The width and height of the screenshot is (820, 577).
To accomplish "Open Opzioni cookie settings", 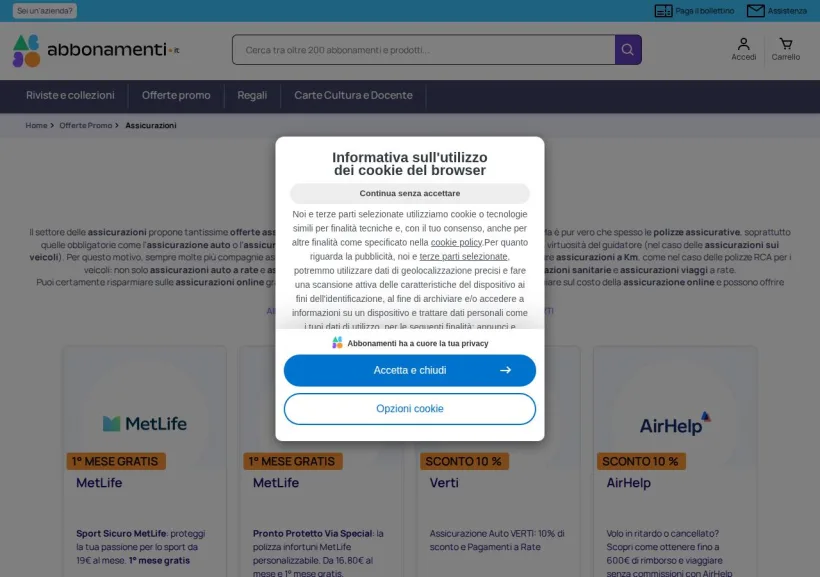I will coord(409,409).
